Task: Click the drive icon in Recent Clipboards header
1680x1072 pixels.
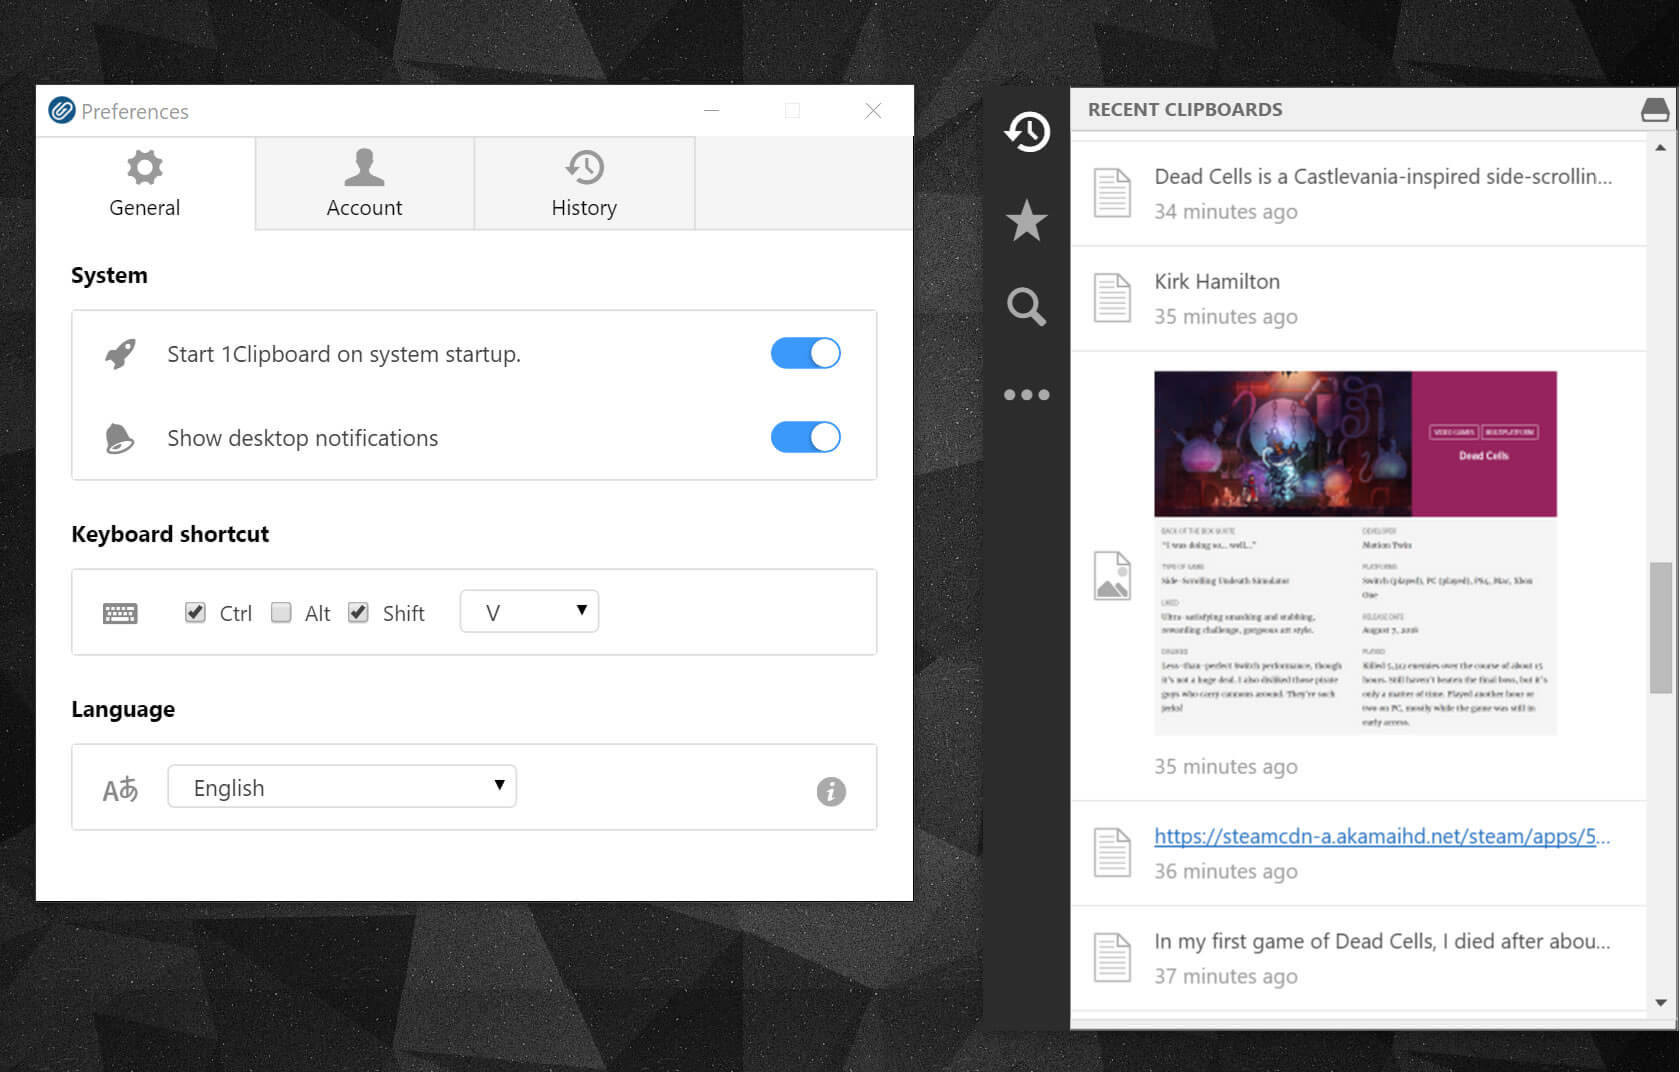Action: (x=1655, y=110)
